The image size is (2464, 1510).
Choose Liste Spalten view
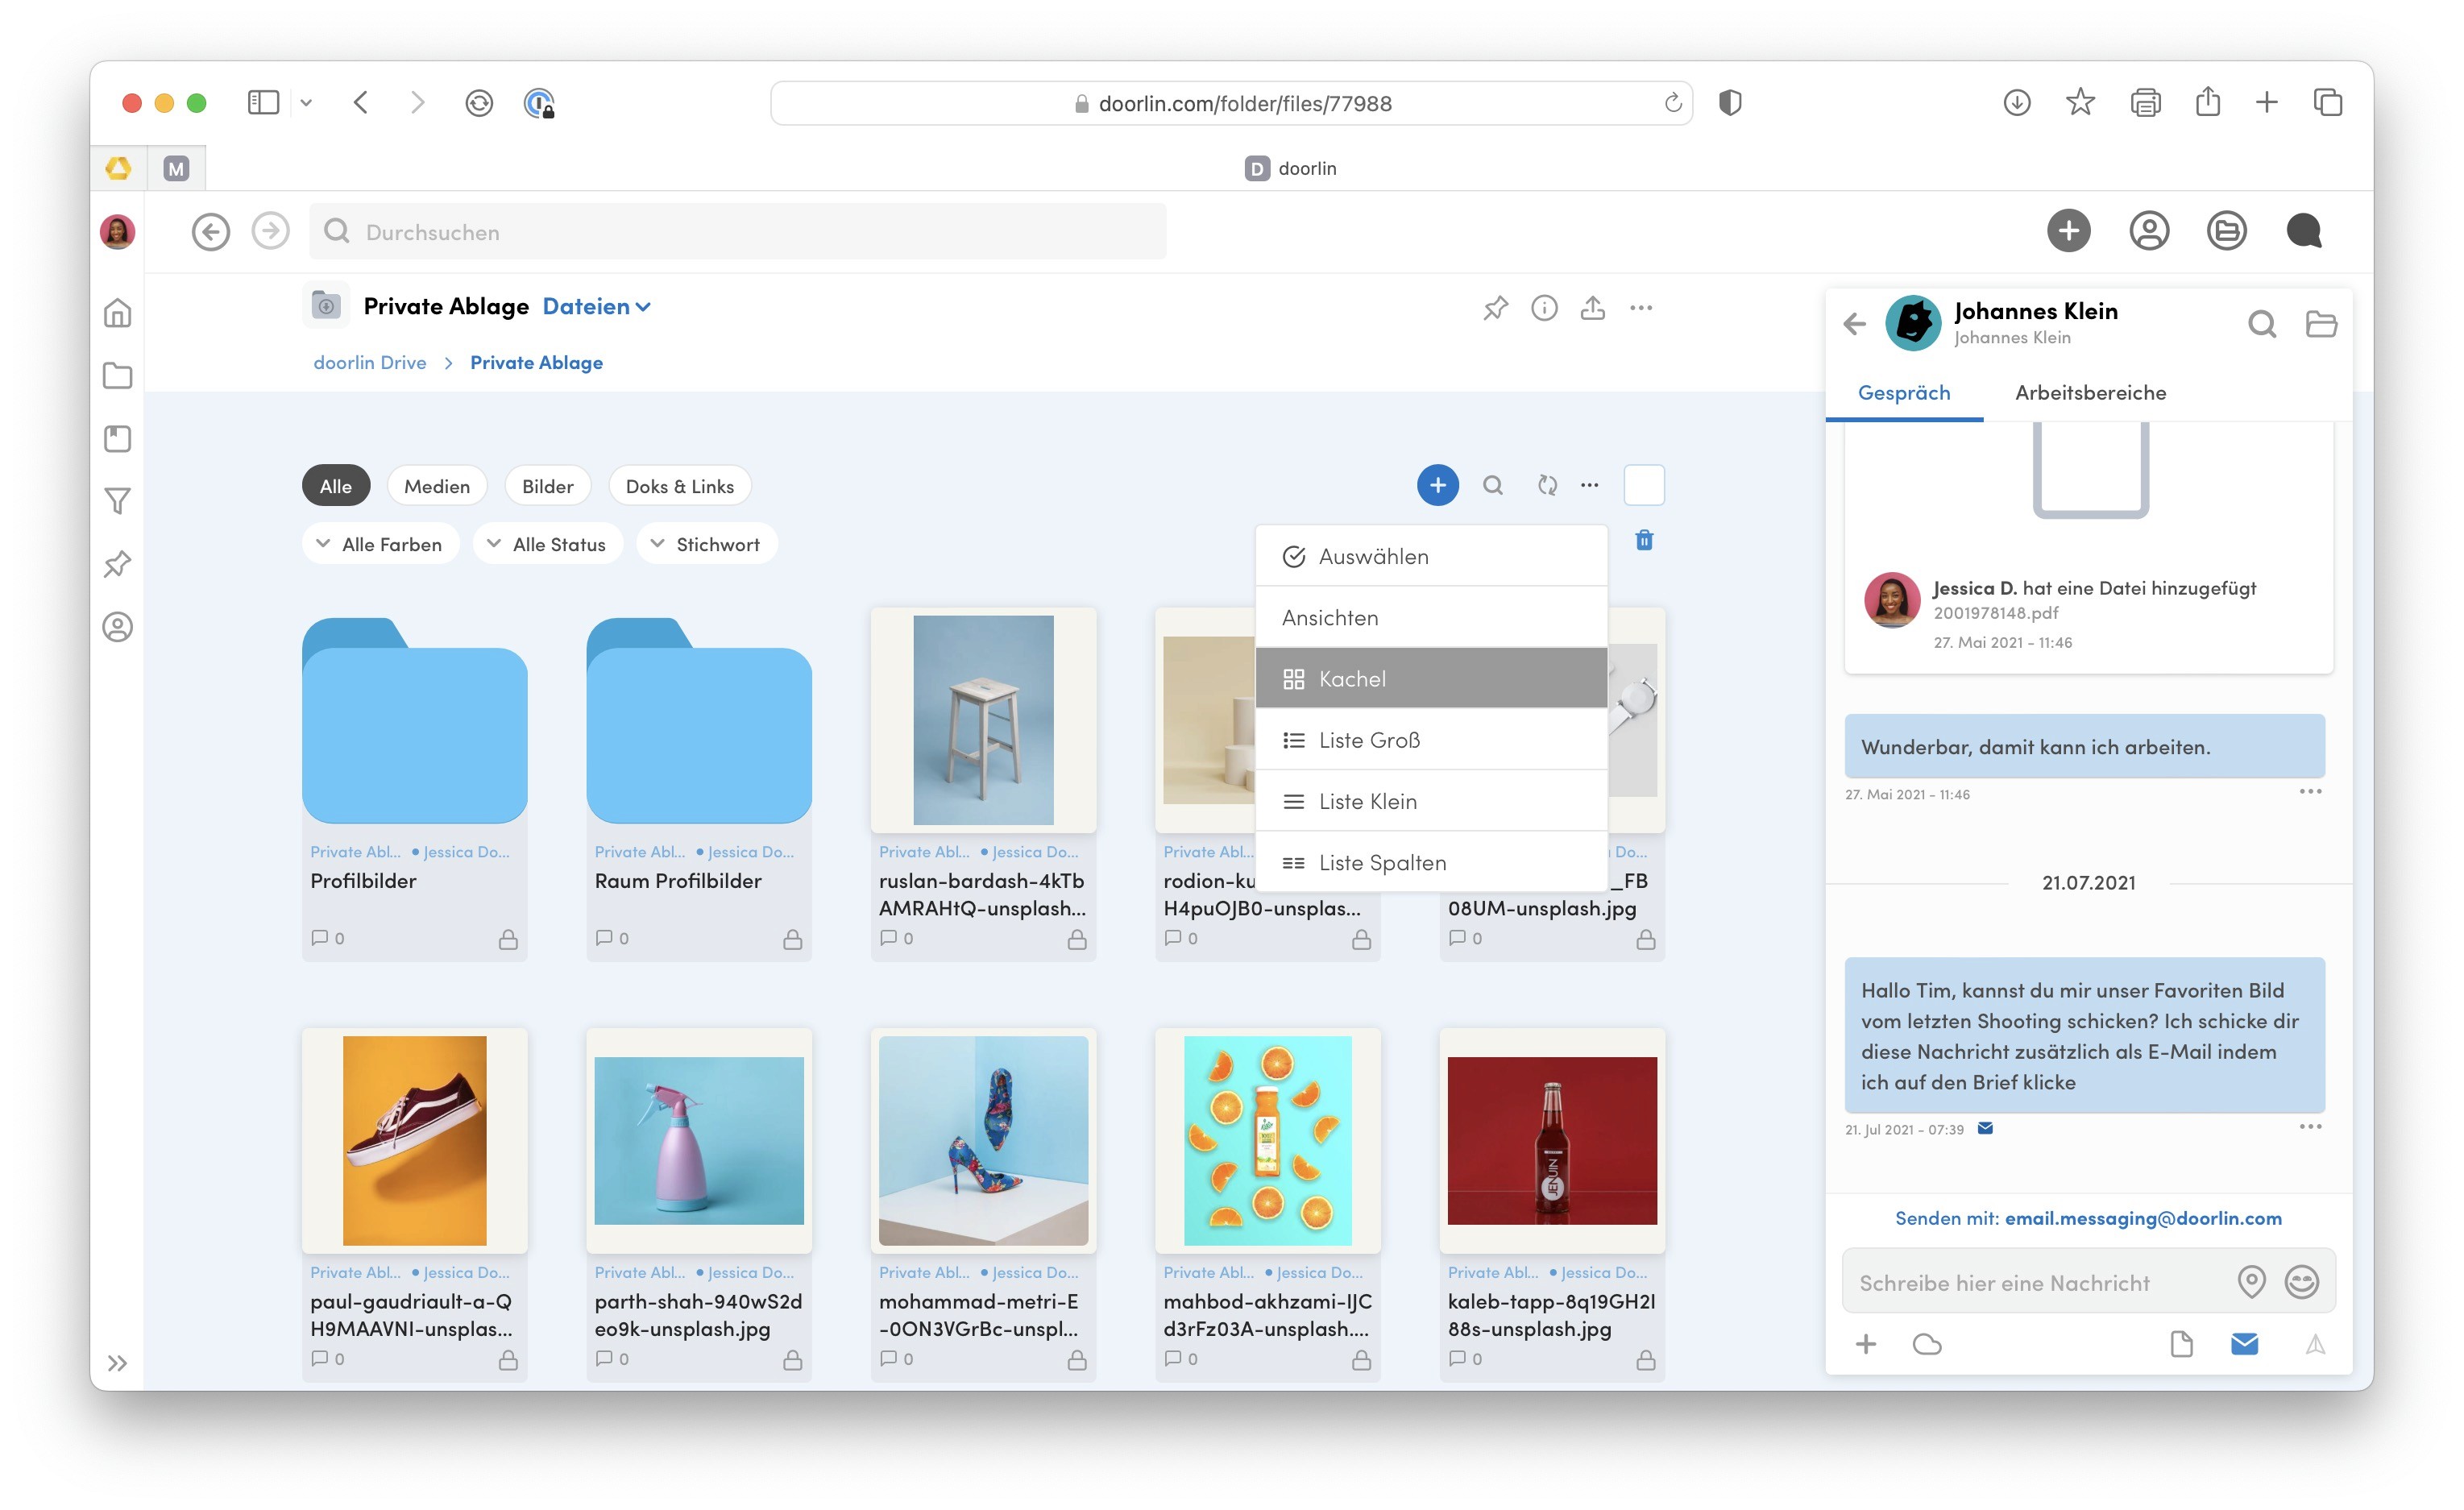[x=1431, y=862]
